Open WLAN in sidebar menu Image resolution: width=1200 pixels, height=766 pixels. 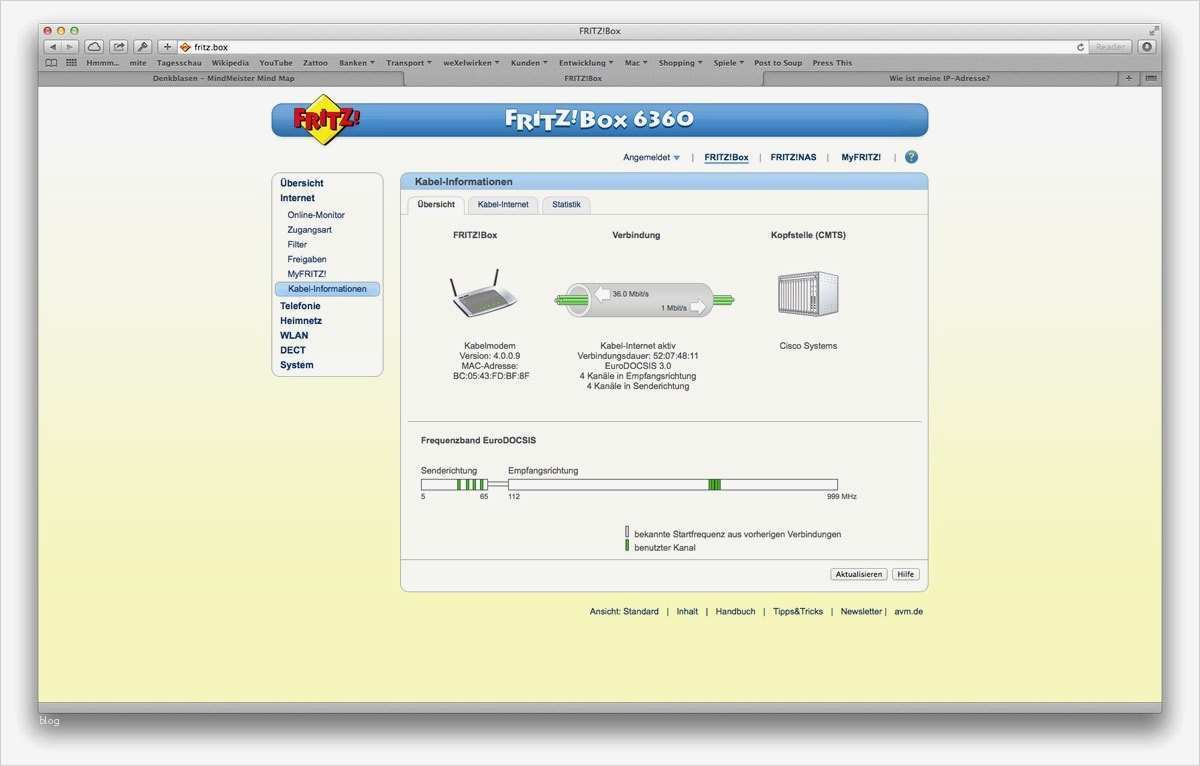(294, 335)
